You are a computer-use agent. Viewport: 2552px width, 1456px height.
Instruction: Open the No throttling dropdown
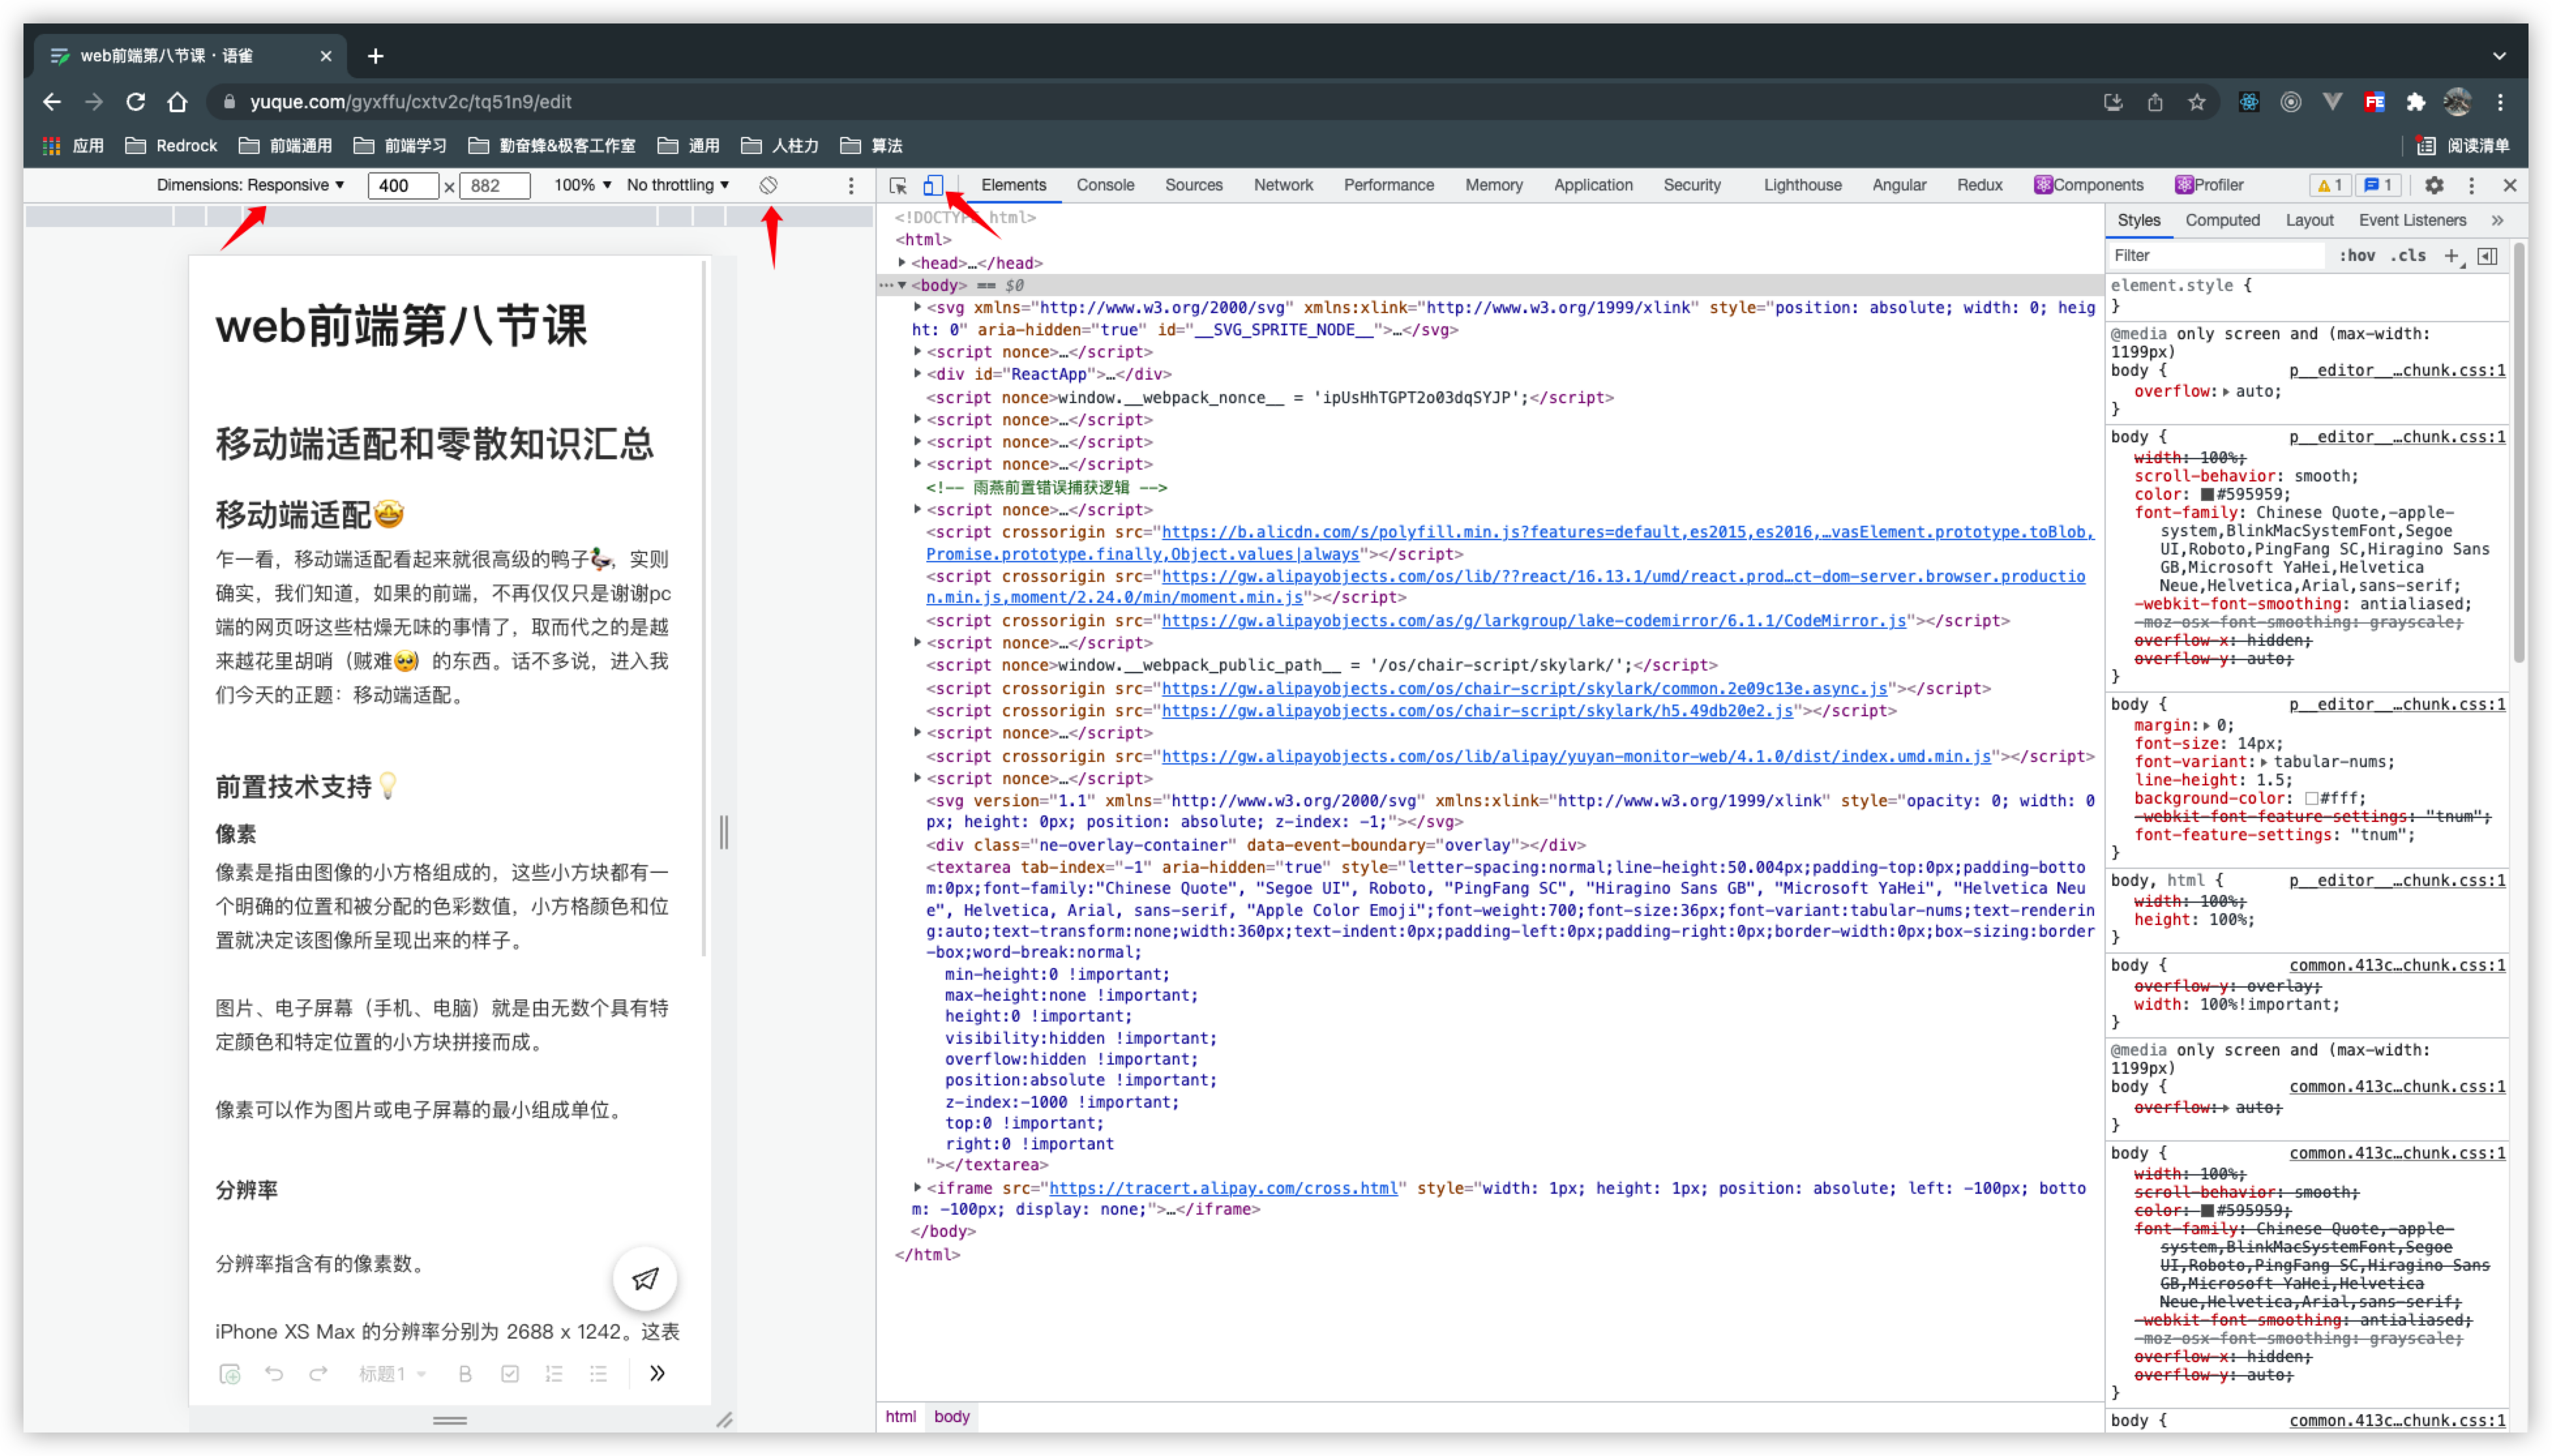[677, 185]
